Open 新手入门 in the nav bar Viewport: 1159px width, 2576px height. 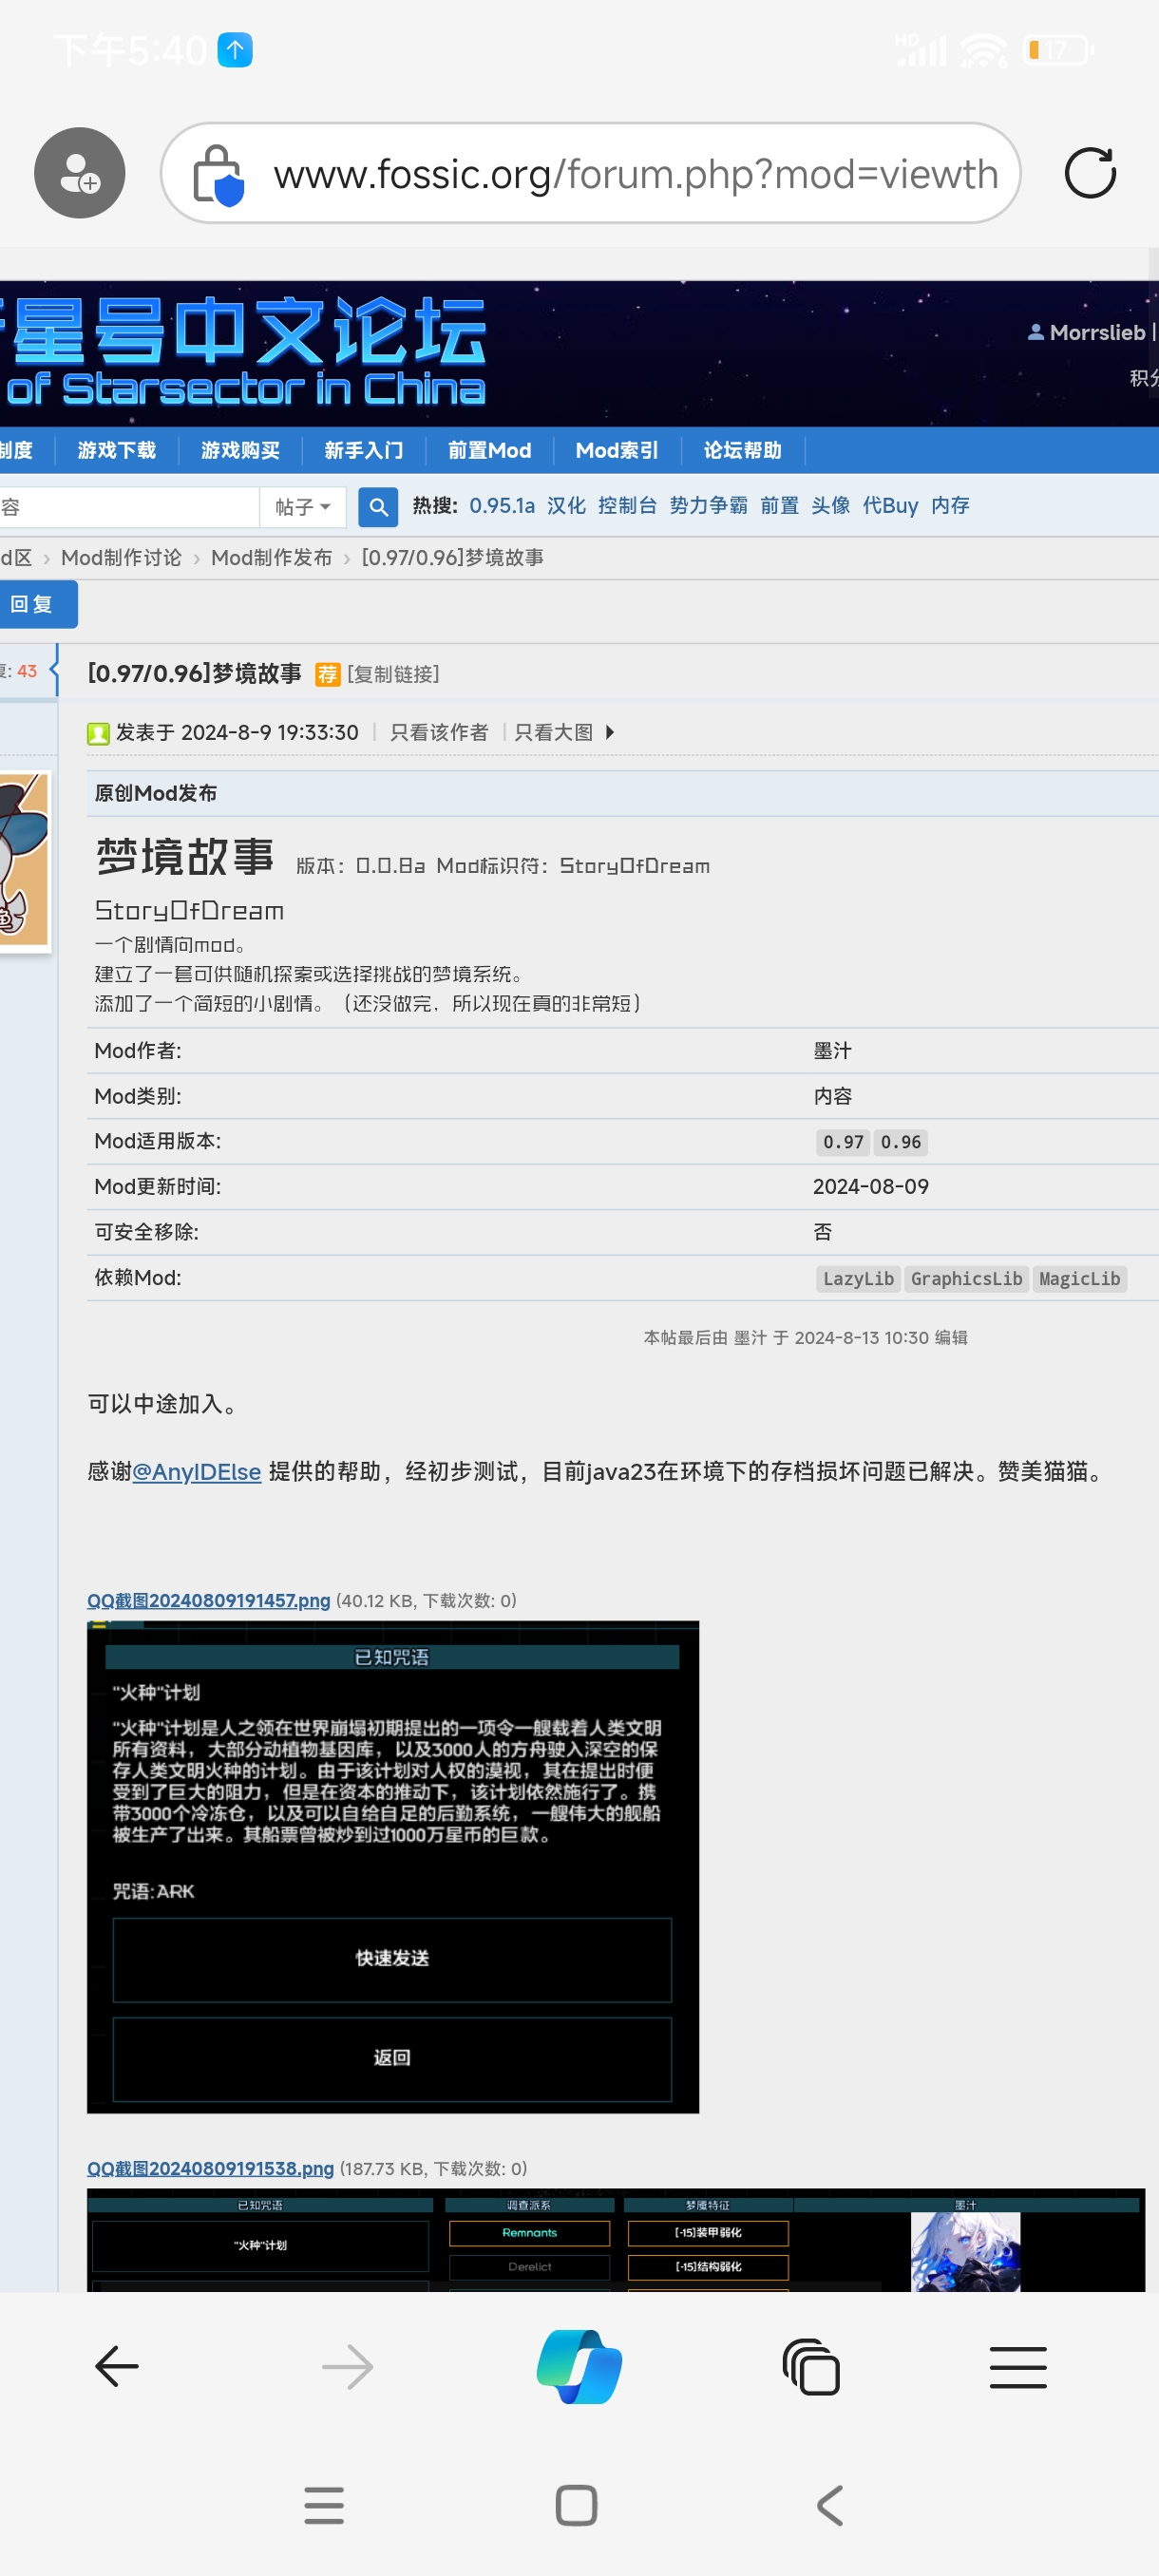(x=364, y=450)
